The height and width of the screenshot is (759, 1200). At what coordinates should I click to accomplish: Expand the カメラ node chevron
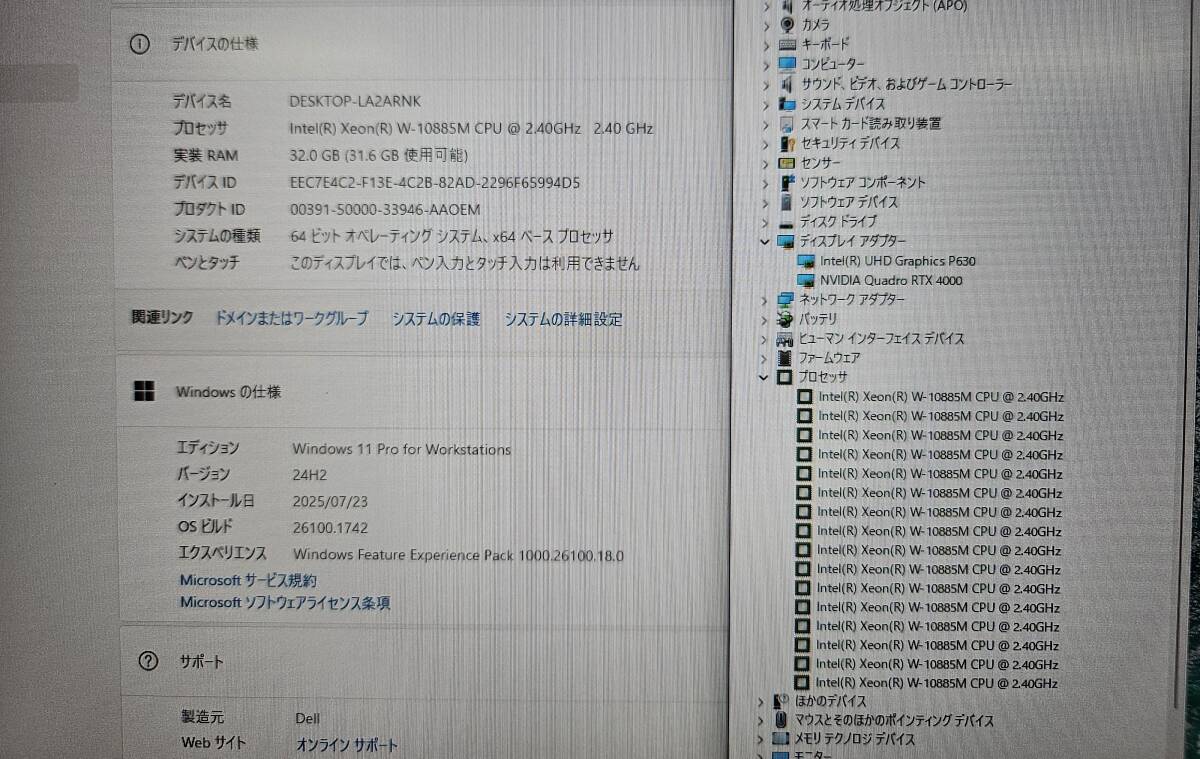point(767,25)
